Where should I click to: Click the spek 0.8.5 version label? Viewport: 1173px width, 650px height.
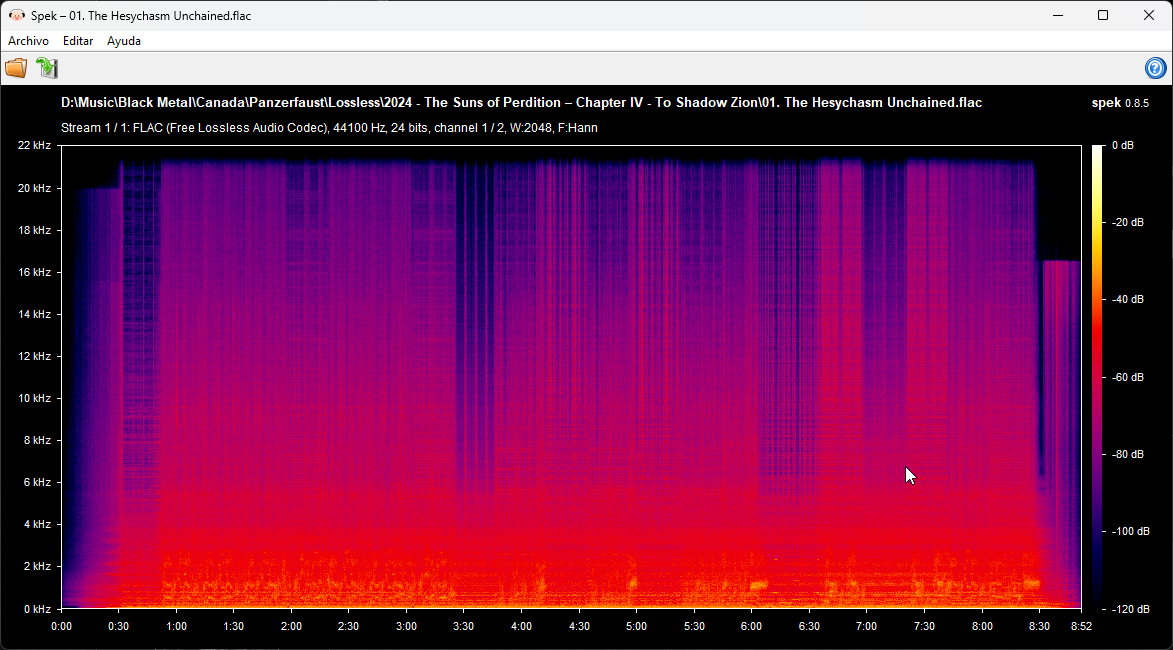pos(1120,102)
